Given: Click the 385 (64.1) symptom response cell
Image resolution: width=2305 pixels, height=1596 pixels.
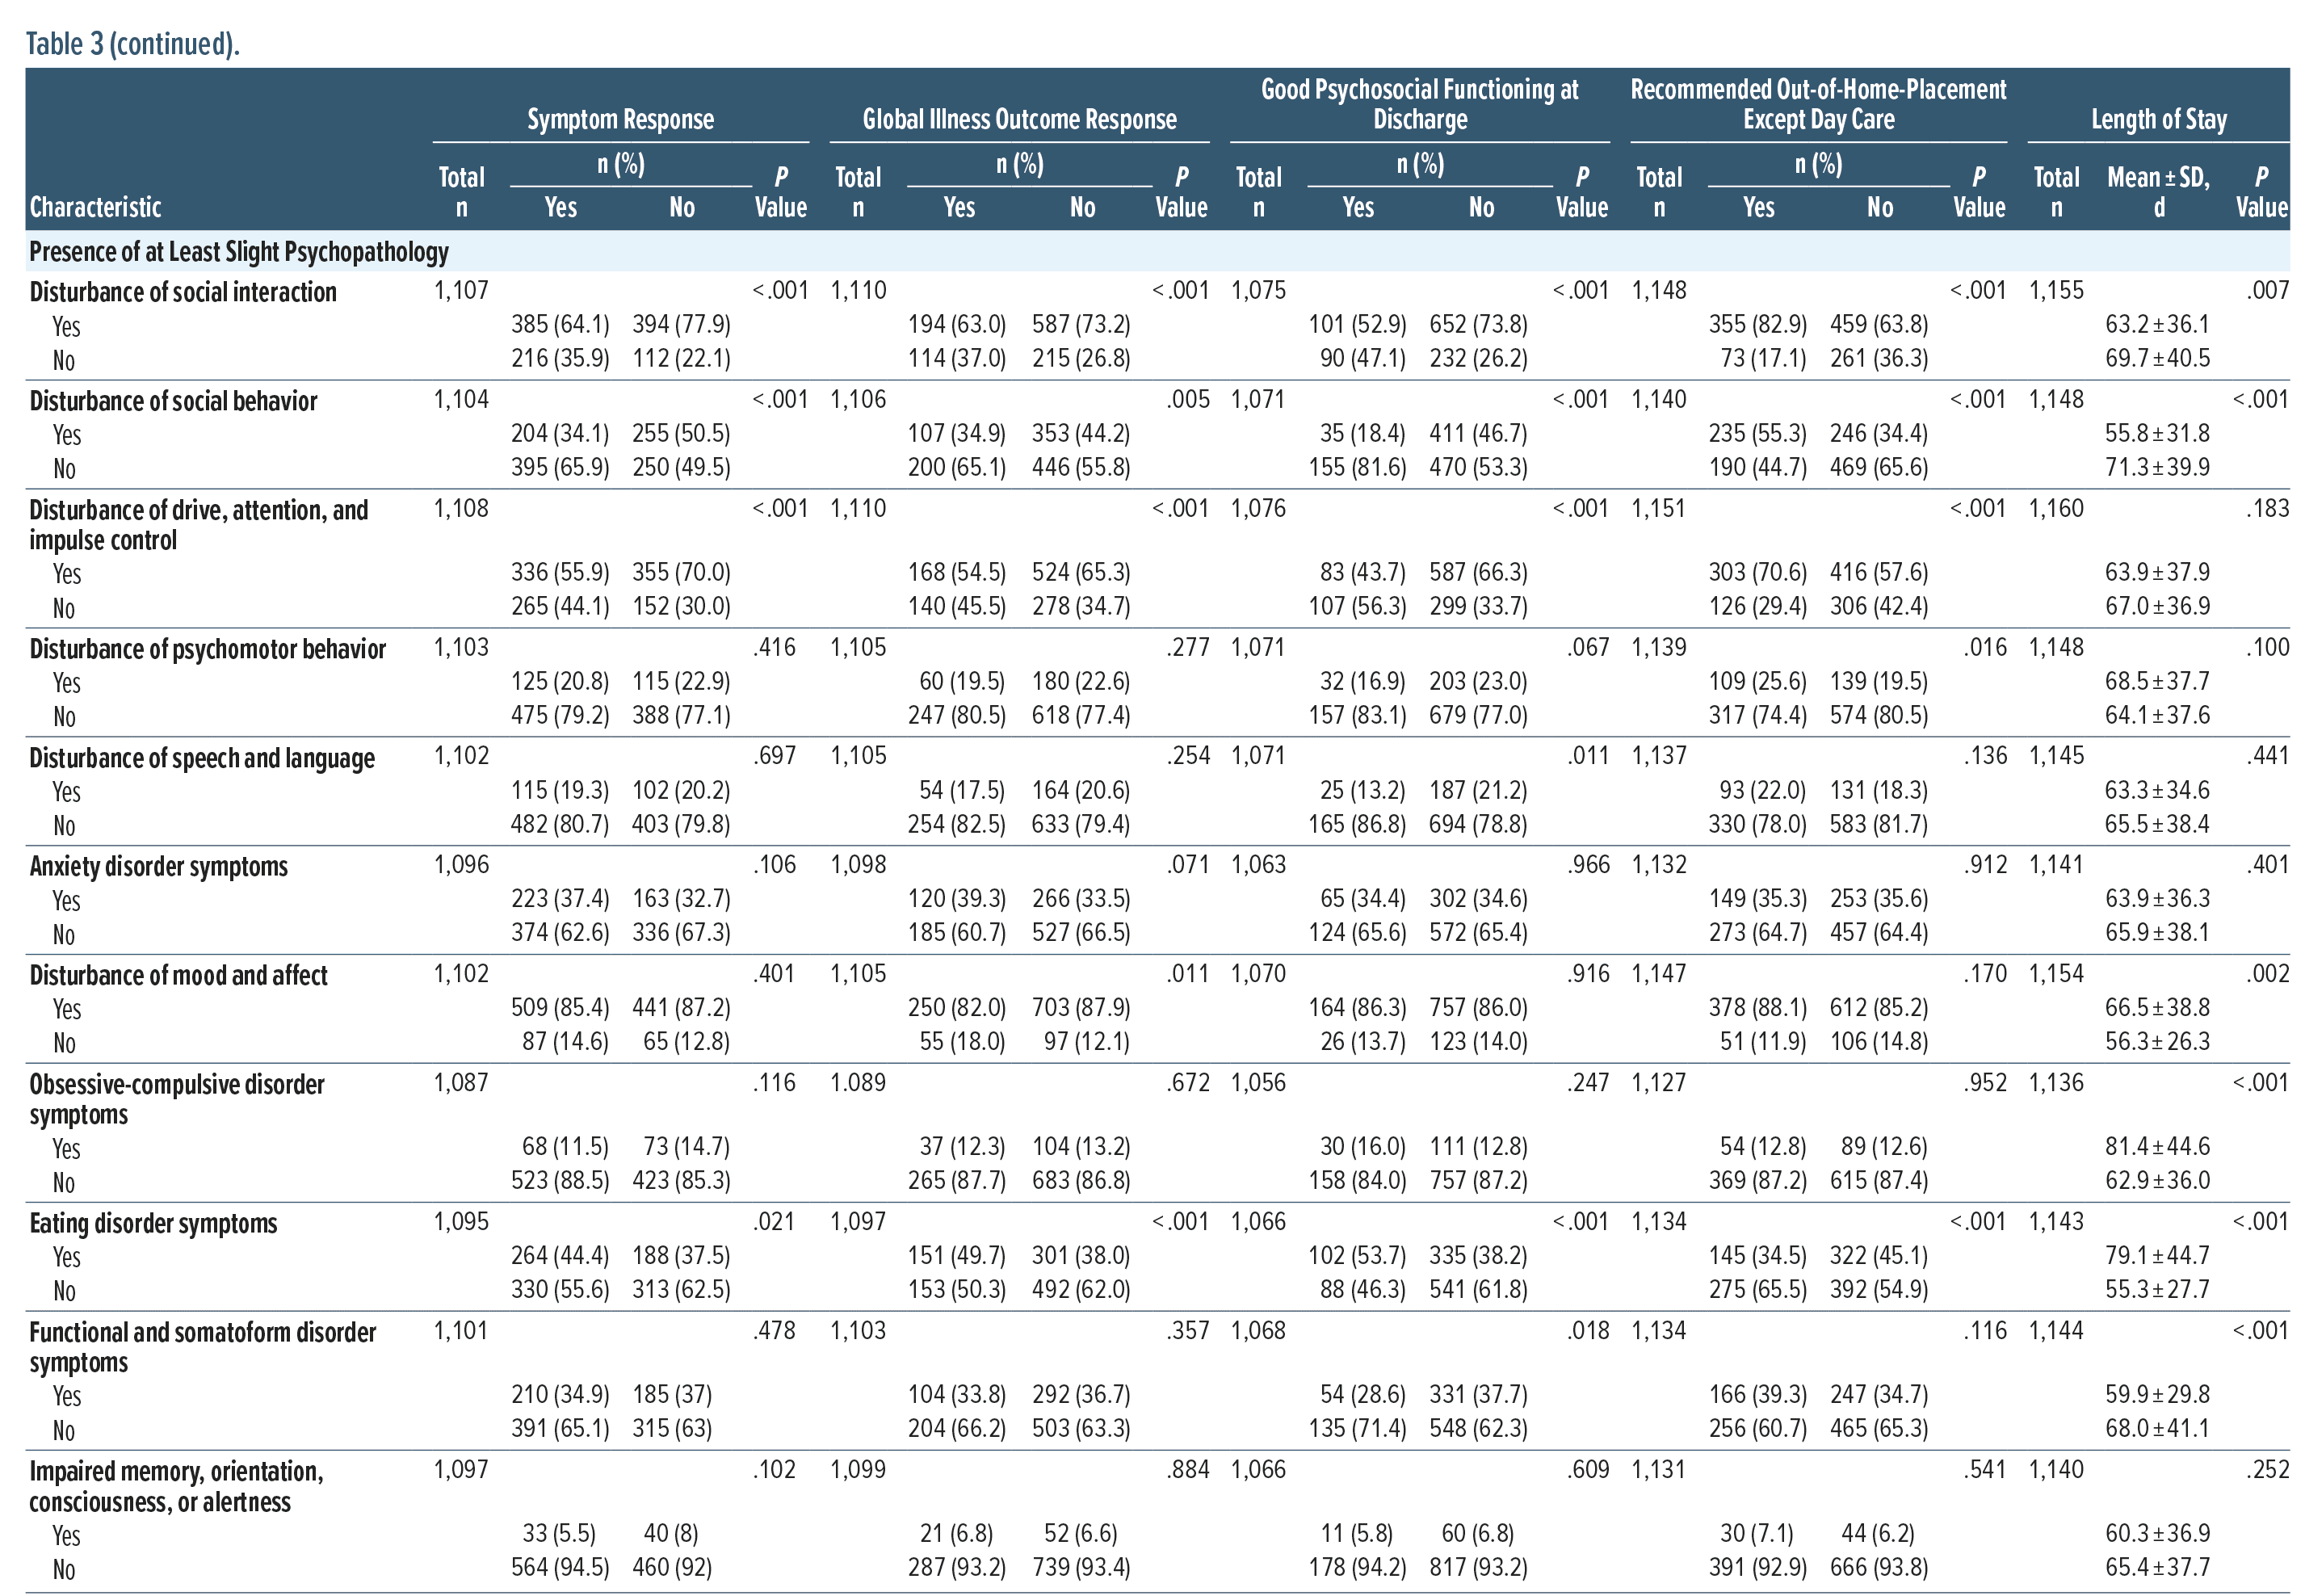Looking at the screenshot, I should pyautogui.click(x=559, y=324).
